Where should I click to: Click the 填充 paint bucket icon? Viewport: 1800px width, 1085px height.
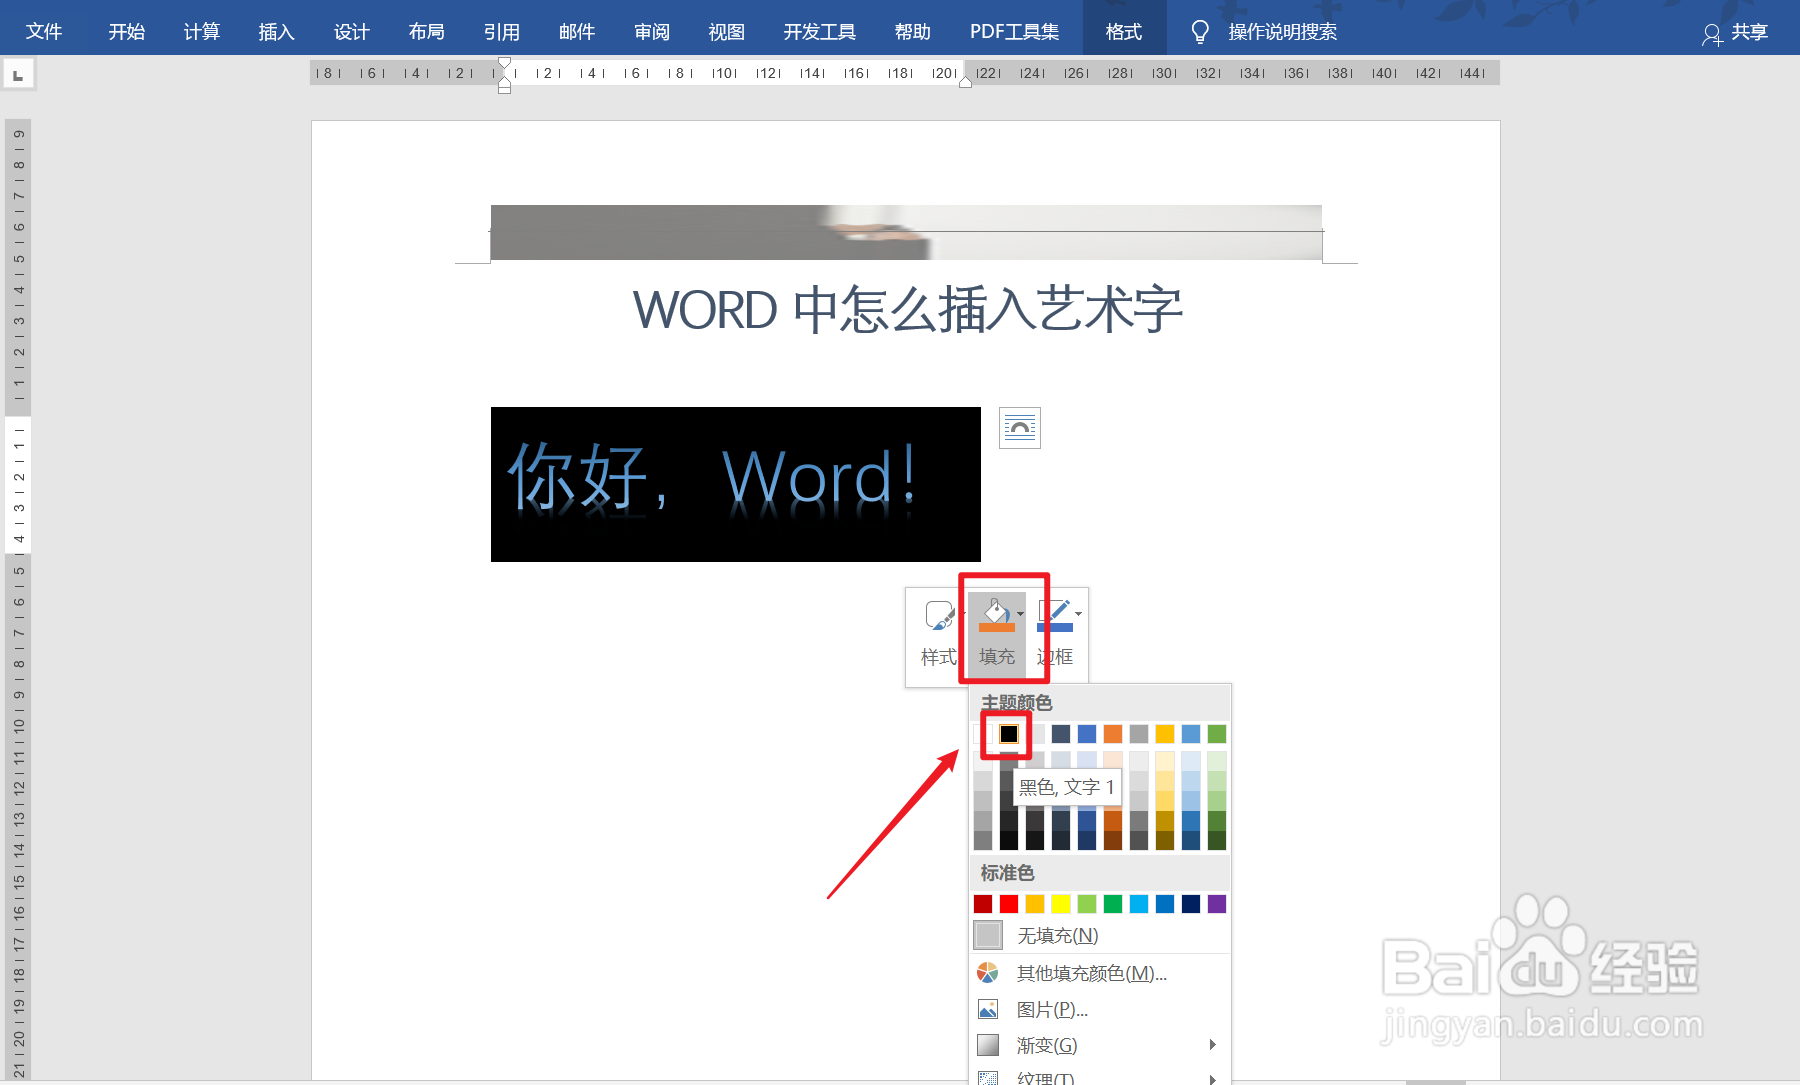pos(996,614)
